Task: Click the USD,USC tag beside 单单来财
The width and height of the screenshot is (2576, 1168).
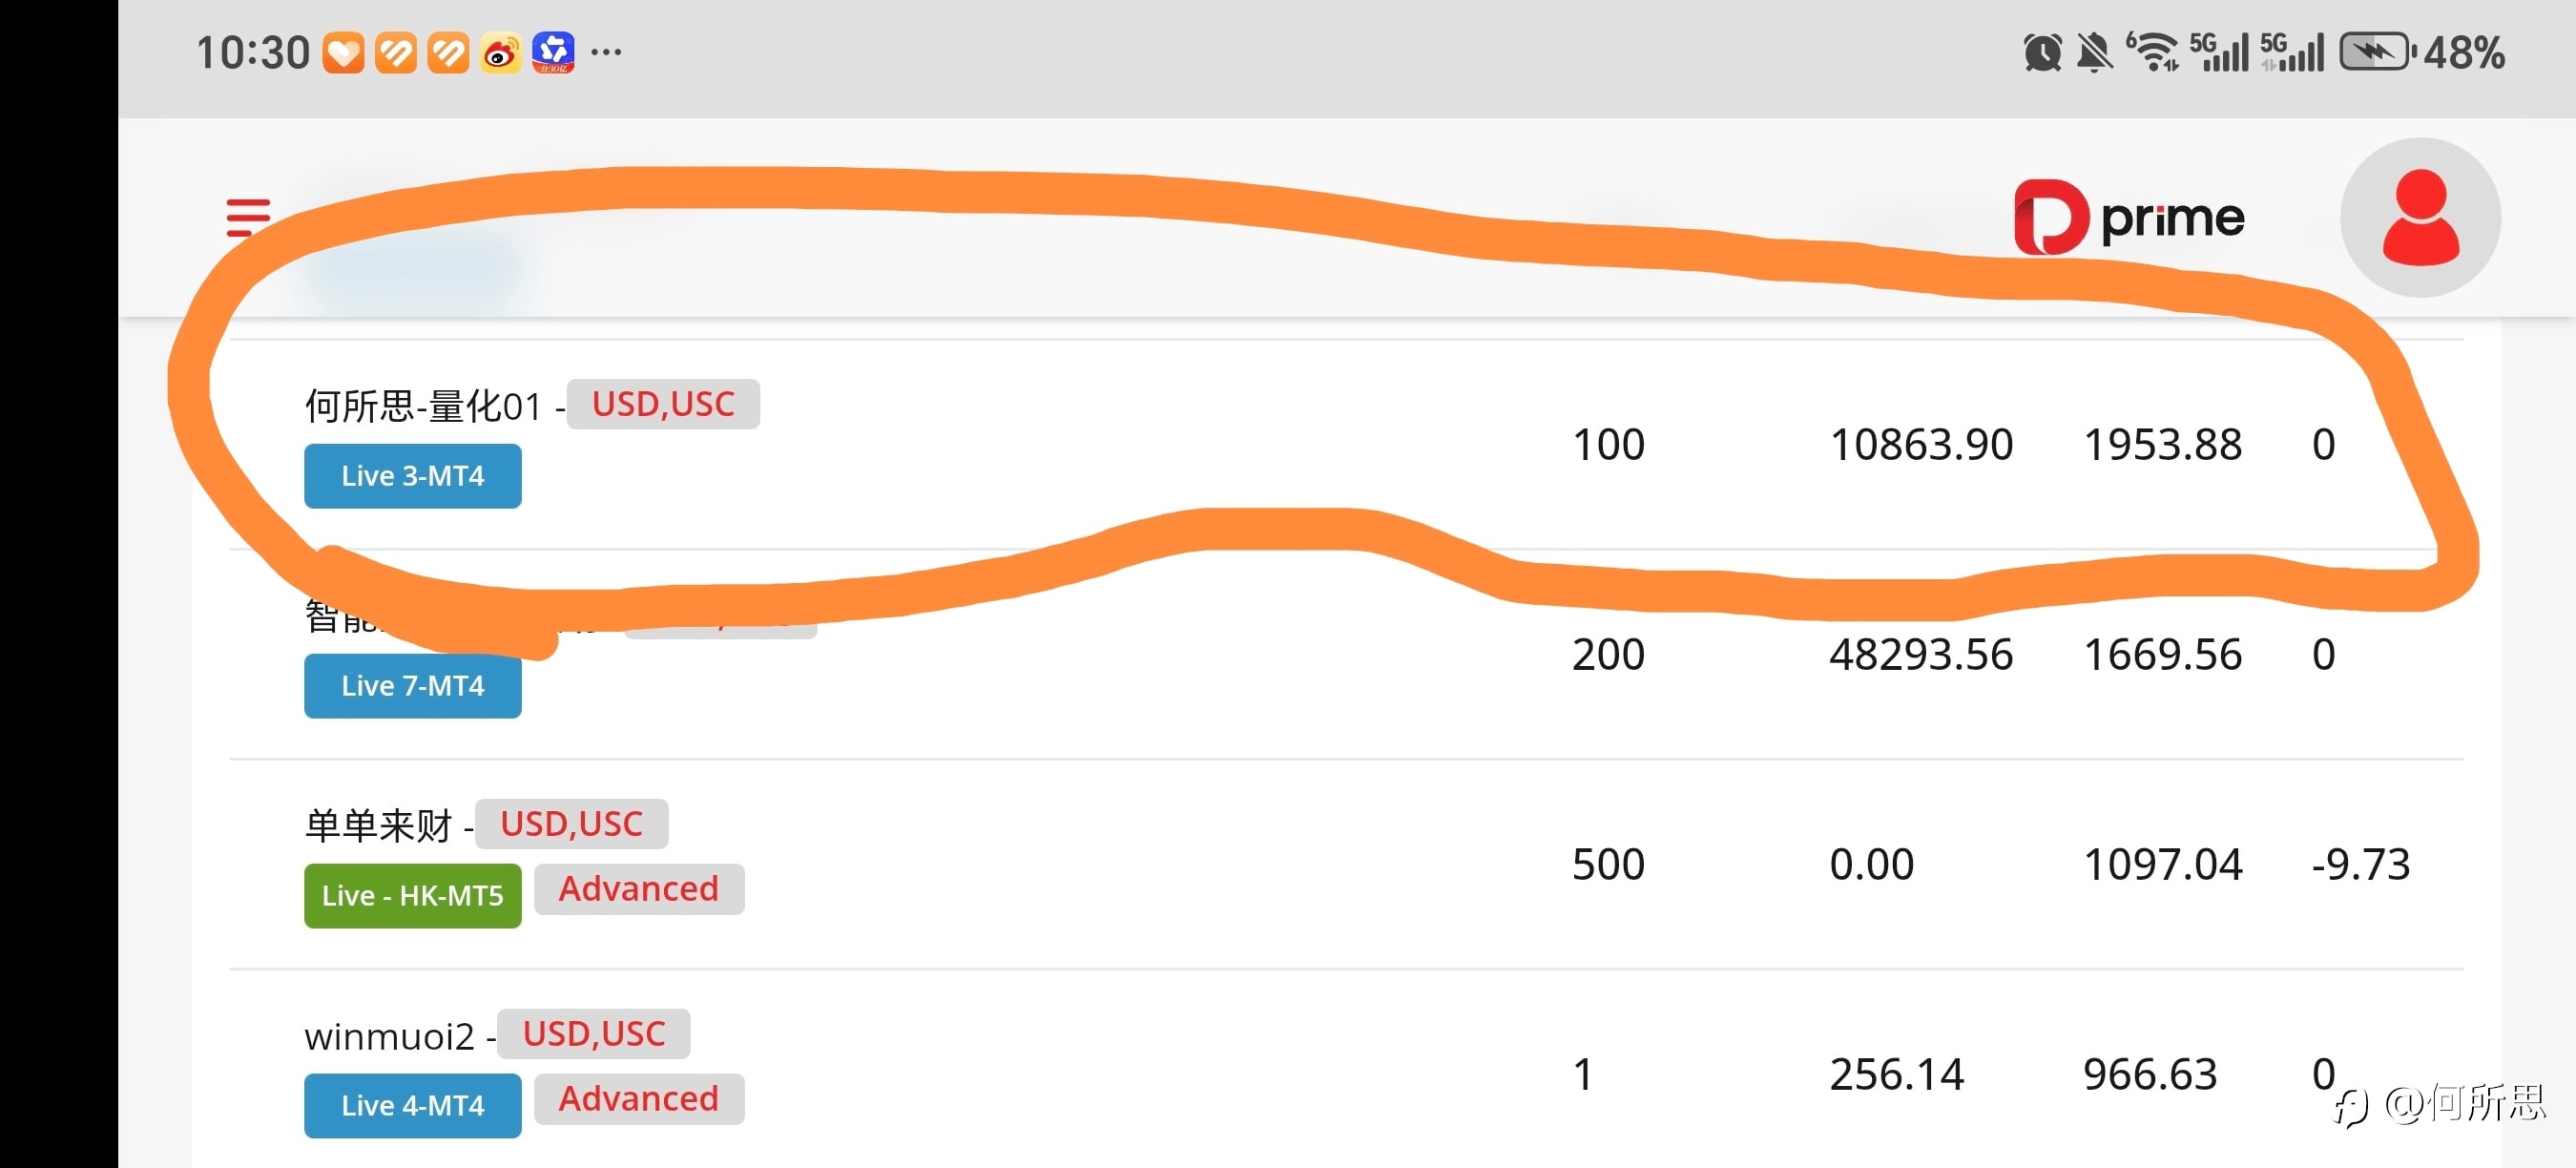Action: tap(571, 824)
